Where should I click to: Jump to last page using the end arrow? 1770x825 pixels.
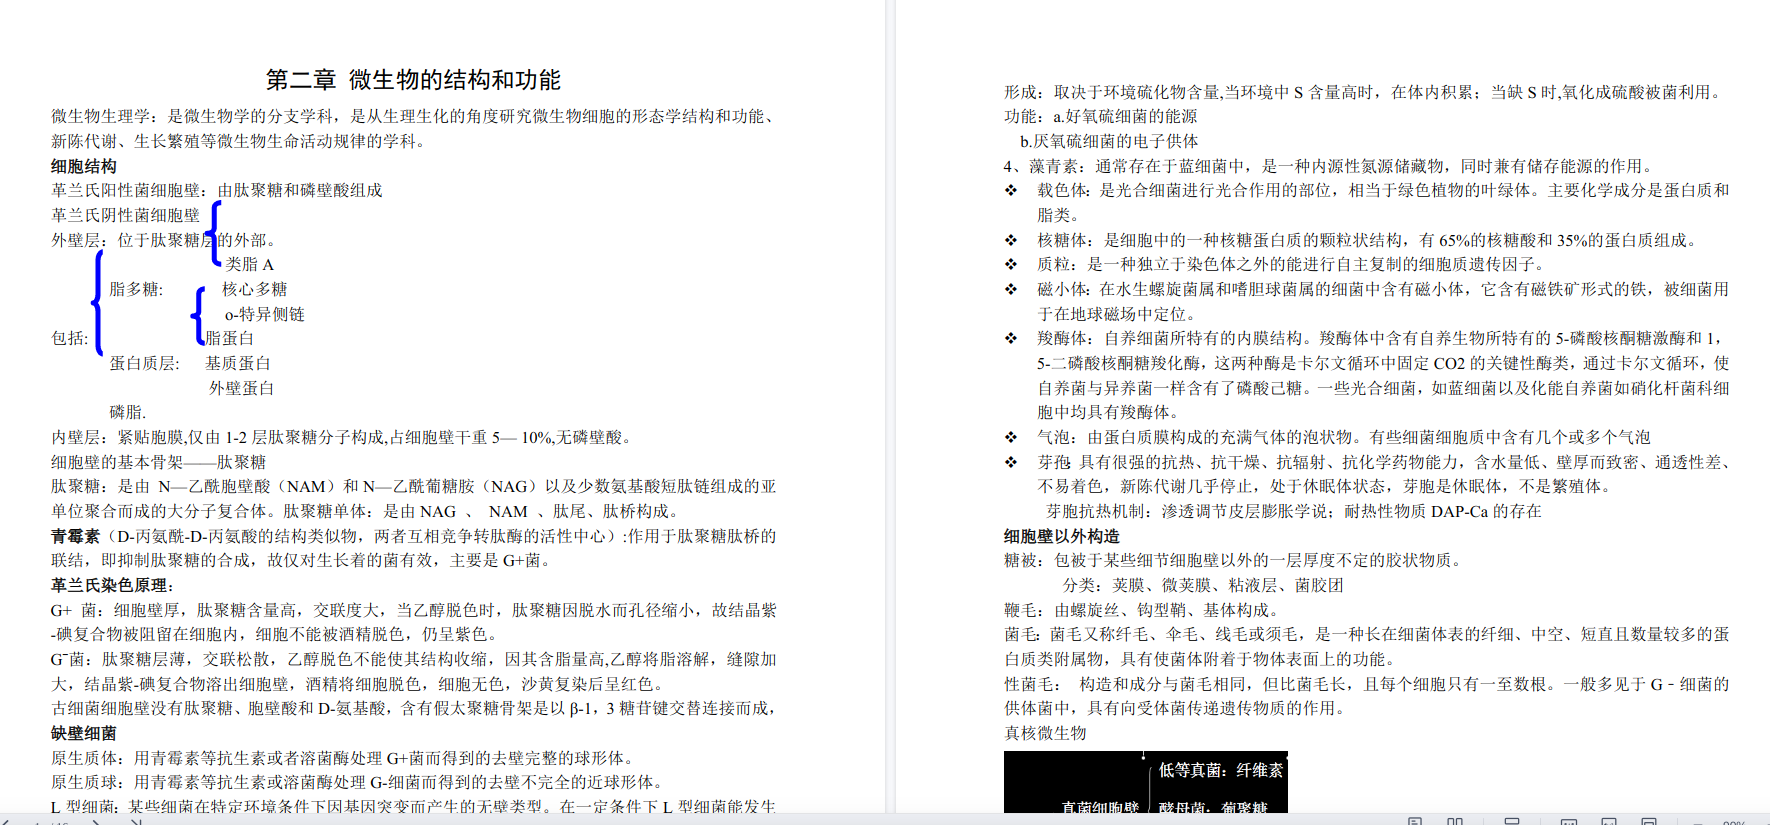coord(136,821)
